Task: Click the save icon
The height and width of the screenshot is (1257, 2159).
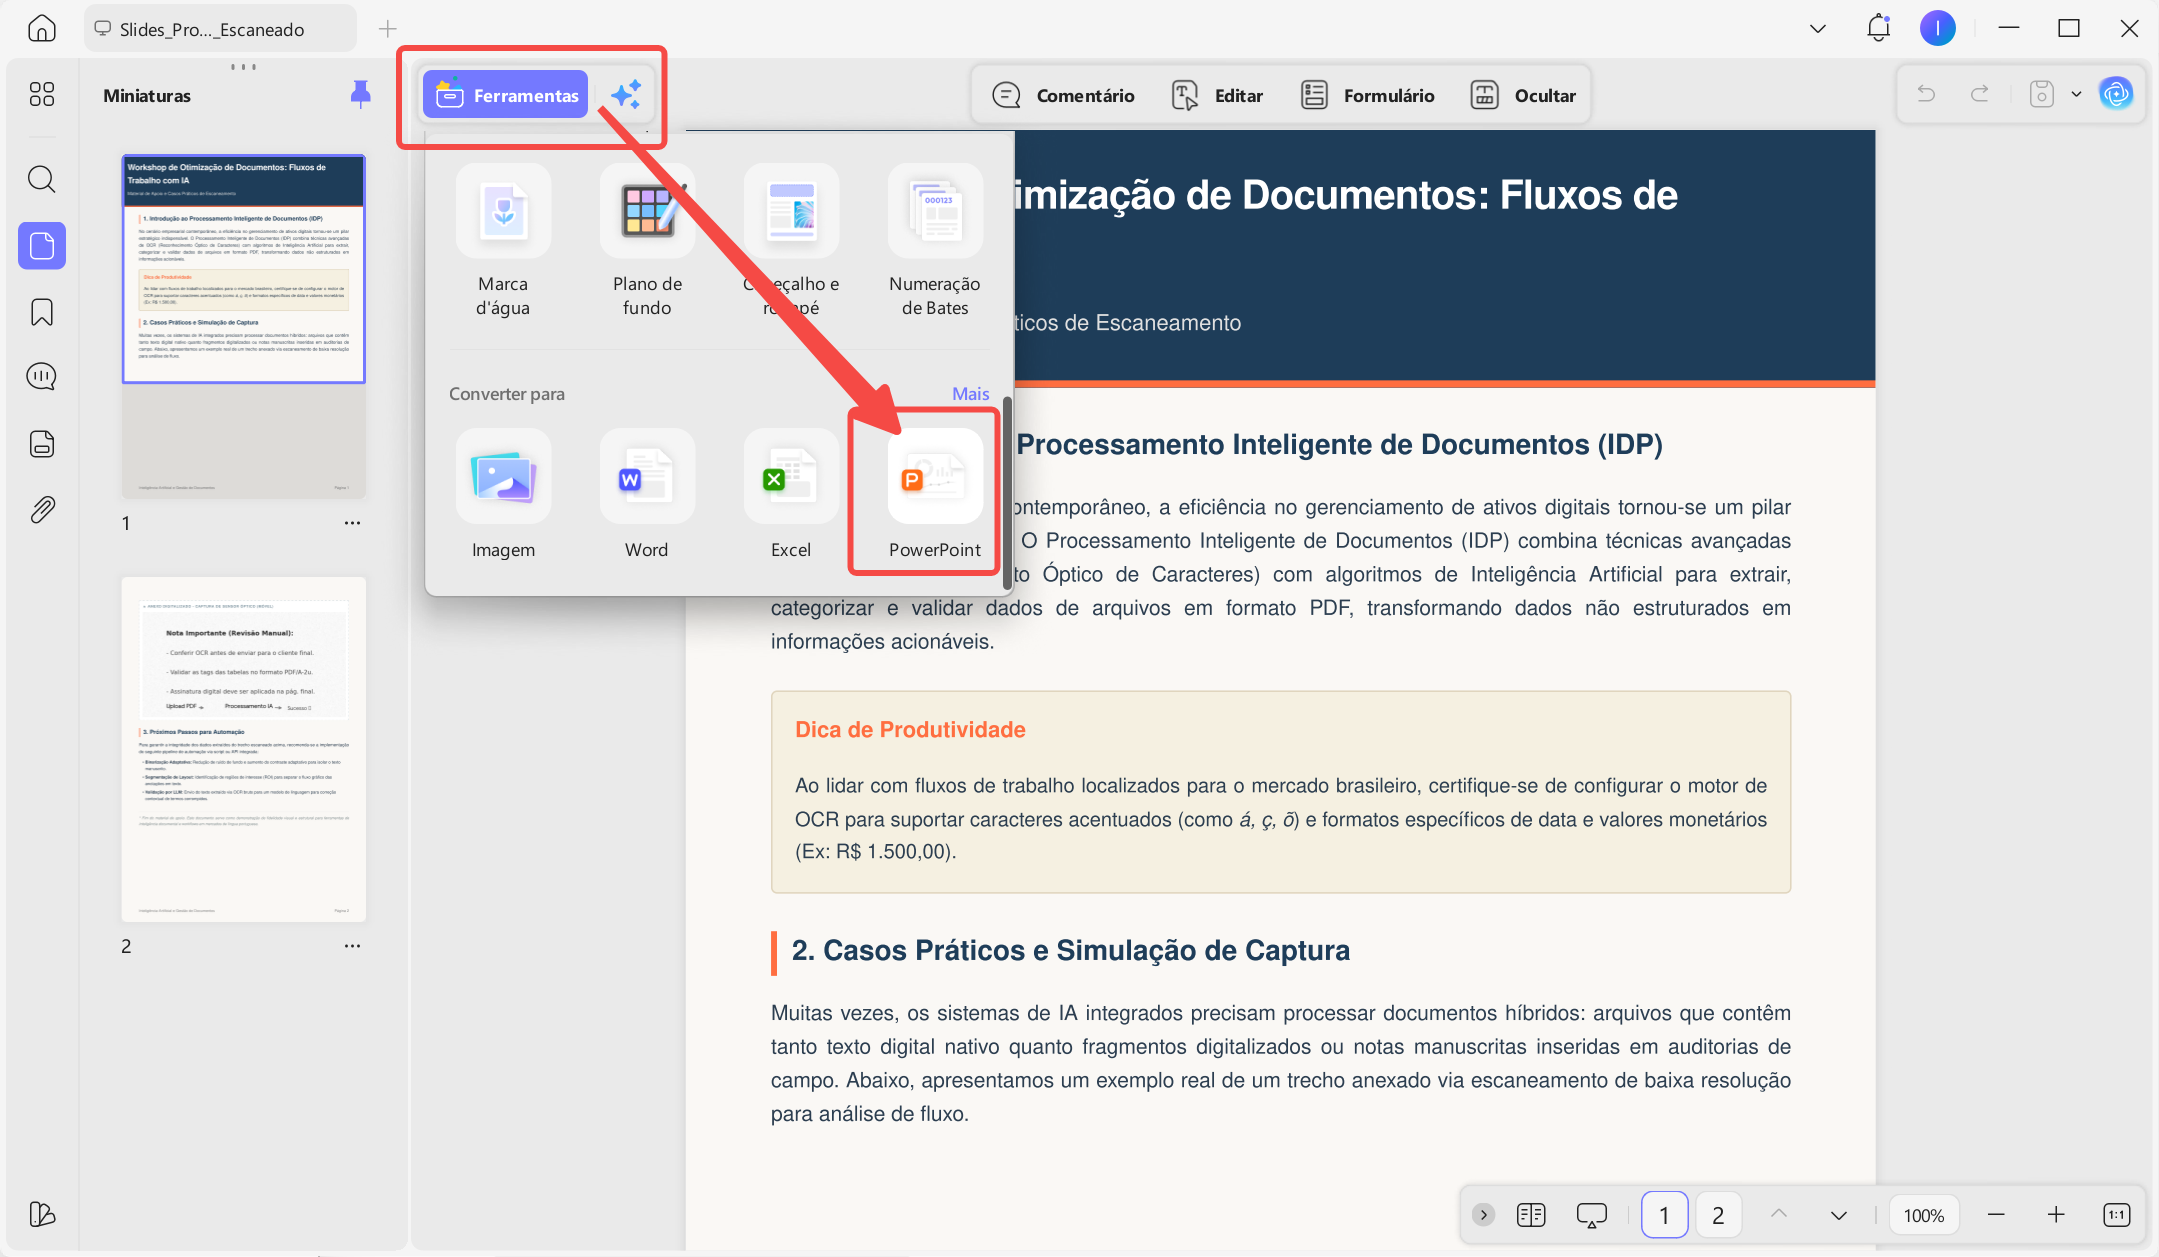Action: [2041, 94]
